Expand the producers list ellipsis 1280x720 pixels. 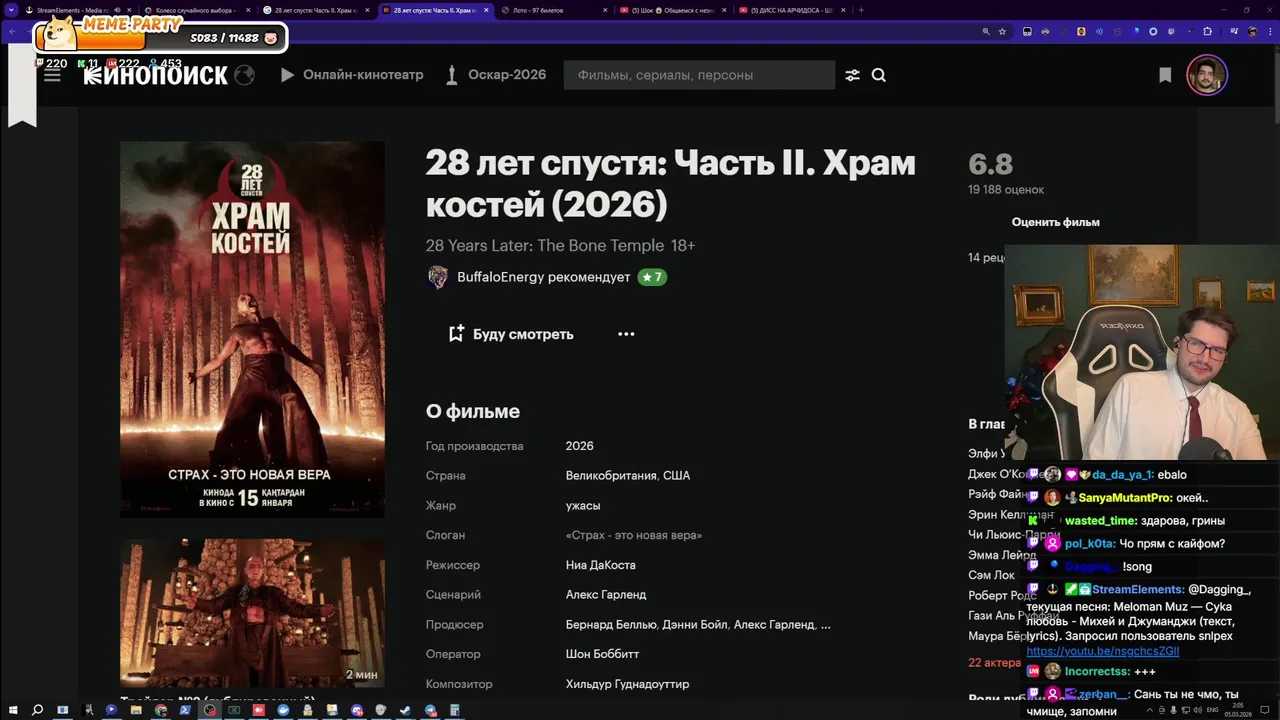coord(825,625)
